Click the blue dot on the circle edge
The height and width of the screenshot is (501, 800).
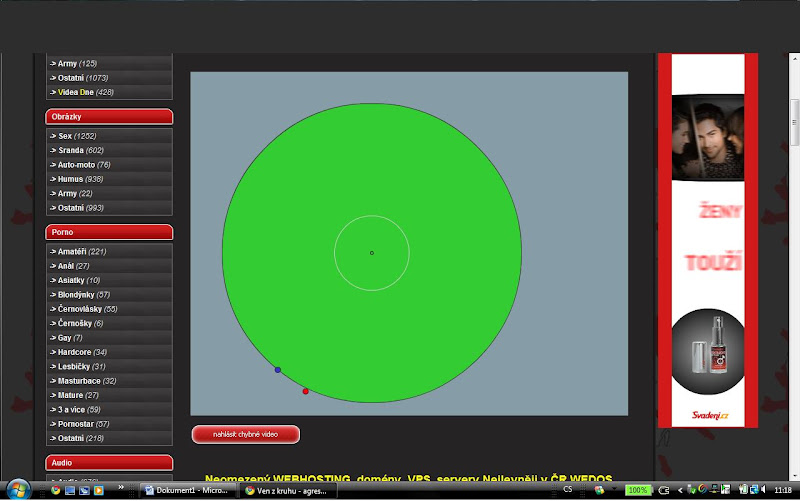click(x=278, y=370)
